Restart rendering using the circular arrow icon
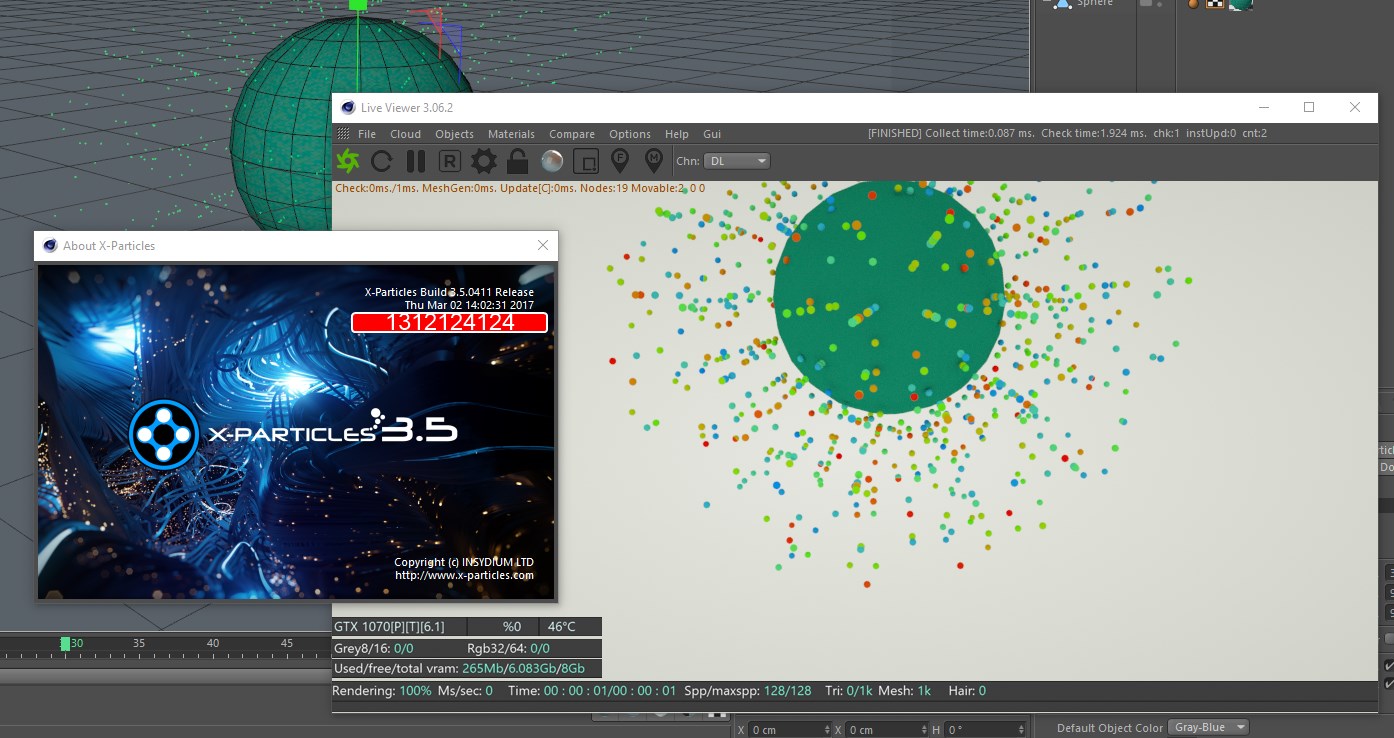This screenshot has width=1394, height=738. coord(381,160)
